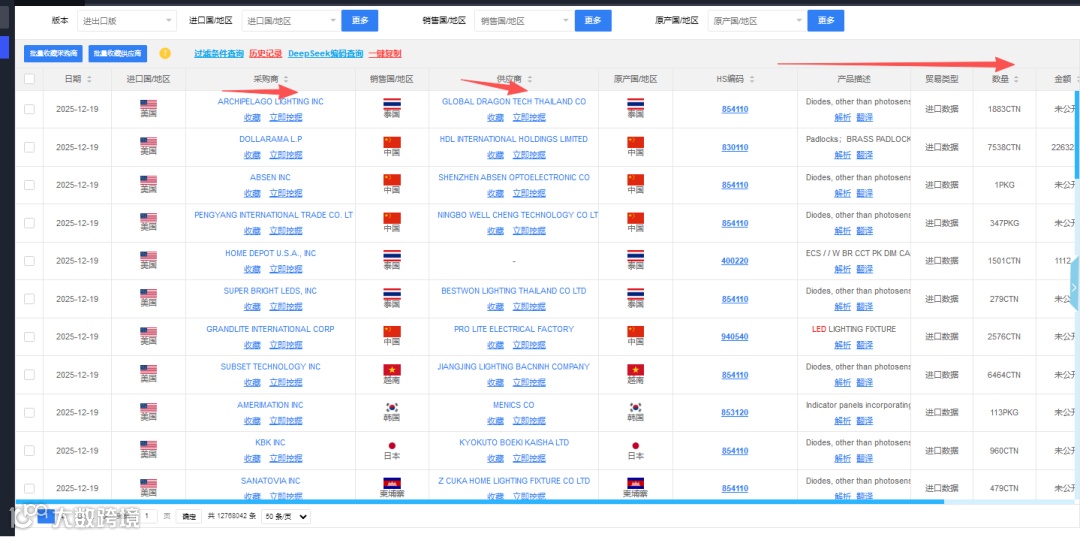Click 收藏 under HDL INTERNATIONAL HOLDINGS LIMITED
The height and width of the screenshot is (537, 1080).
coord(496,155)
